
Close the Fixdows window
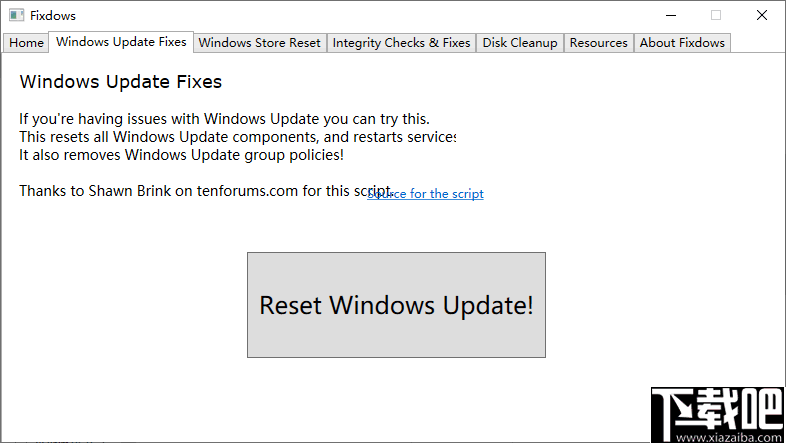pos(762,15)
